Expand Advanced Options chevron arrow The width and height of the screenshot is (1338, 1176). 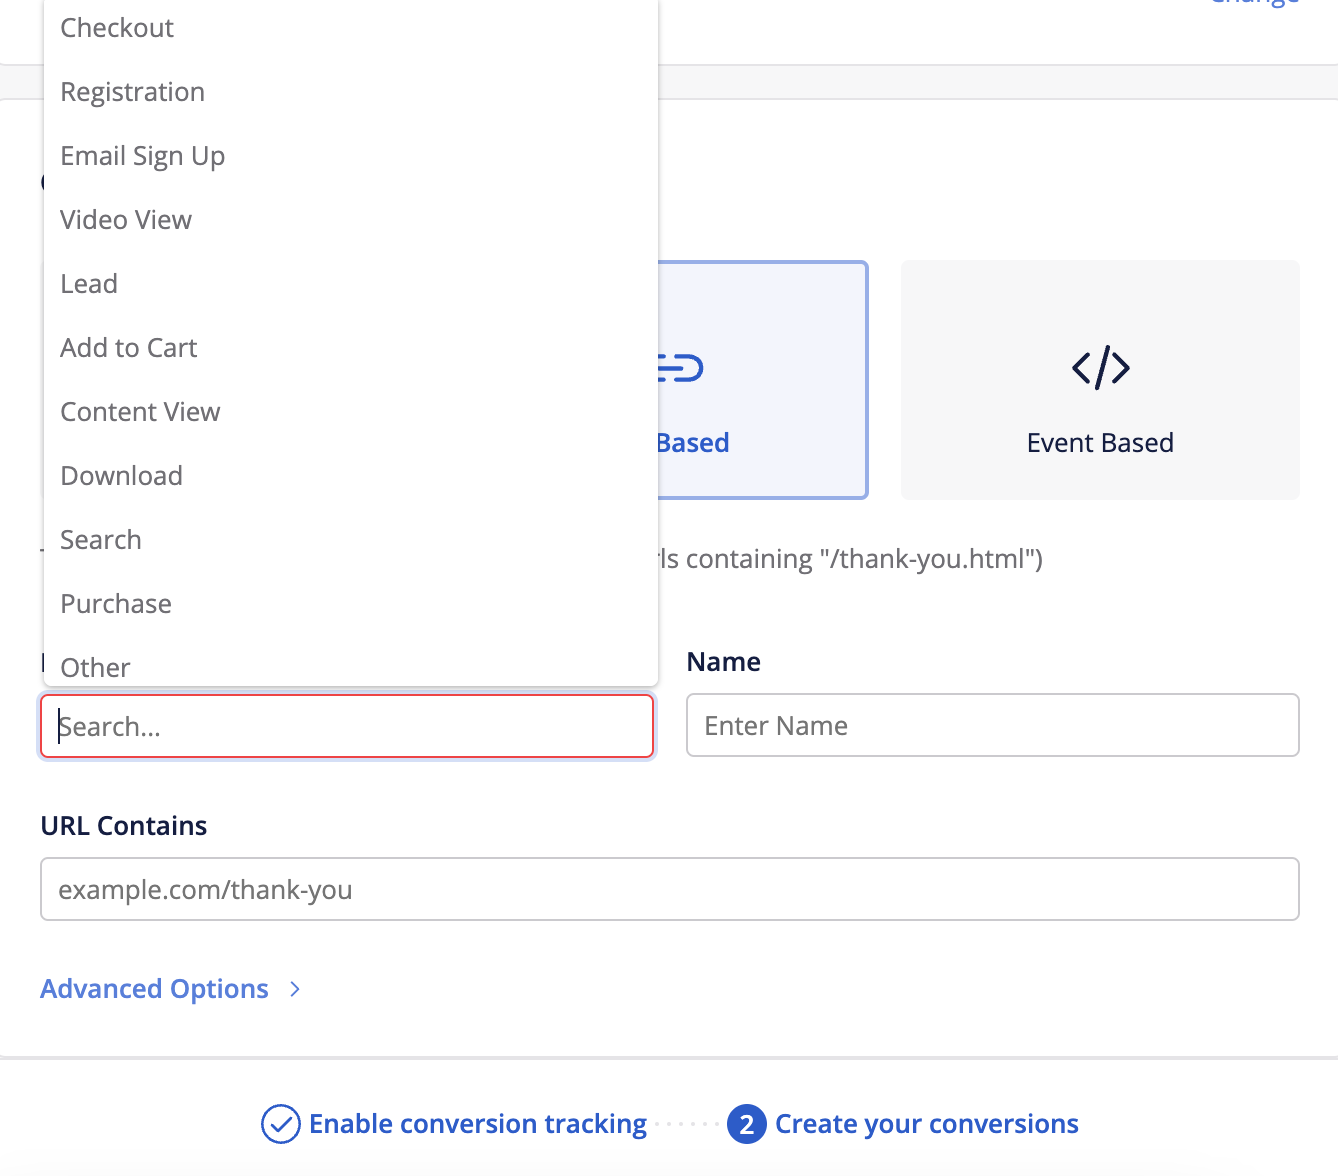295,989
